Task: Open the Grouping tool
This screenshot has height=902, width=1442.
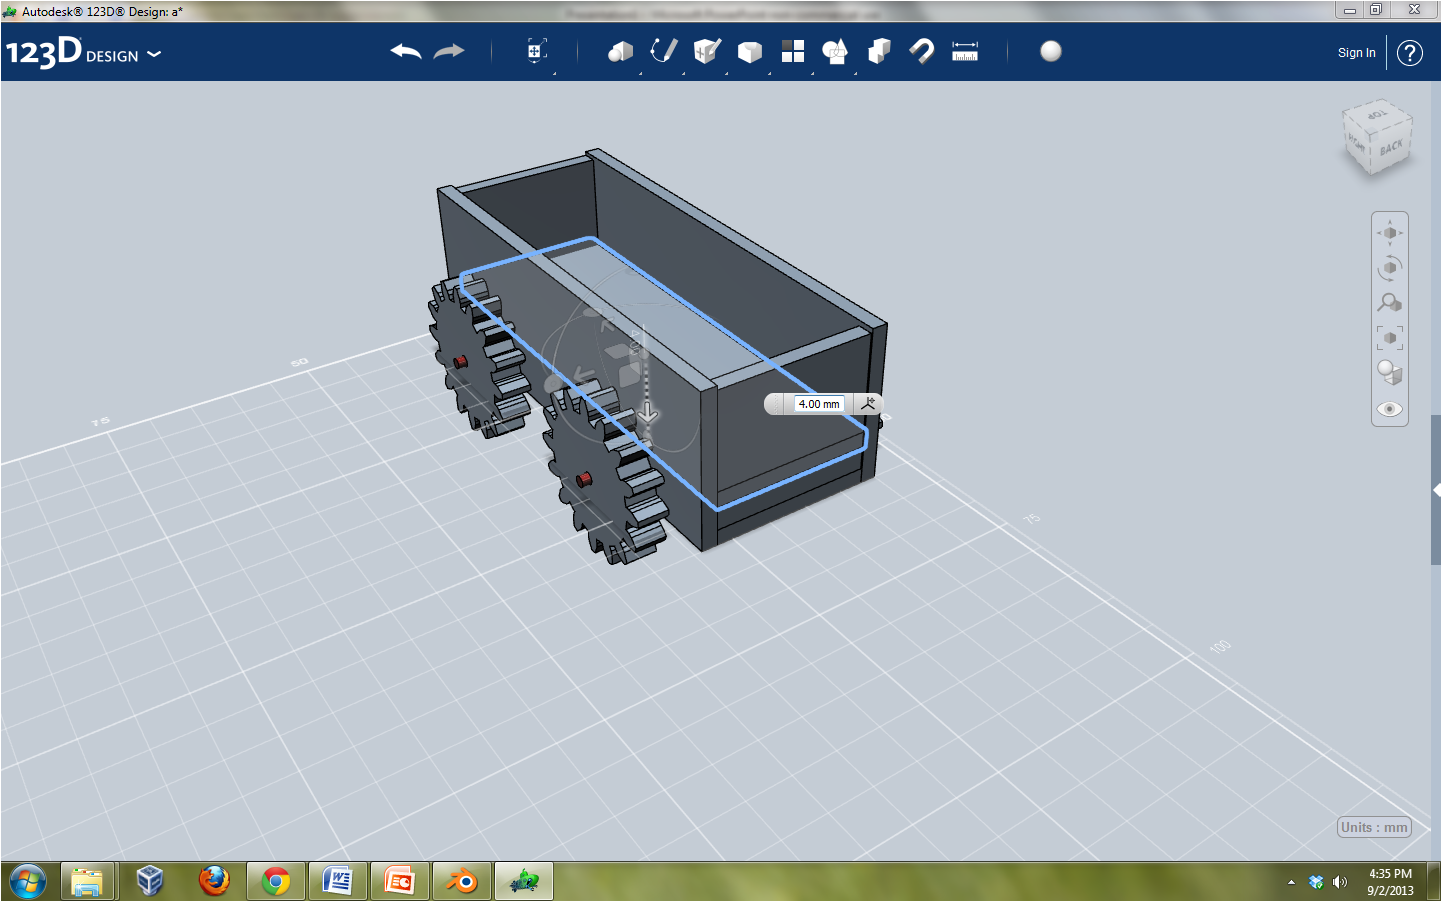Action: coord(835,51)
